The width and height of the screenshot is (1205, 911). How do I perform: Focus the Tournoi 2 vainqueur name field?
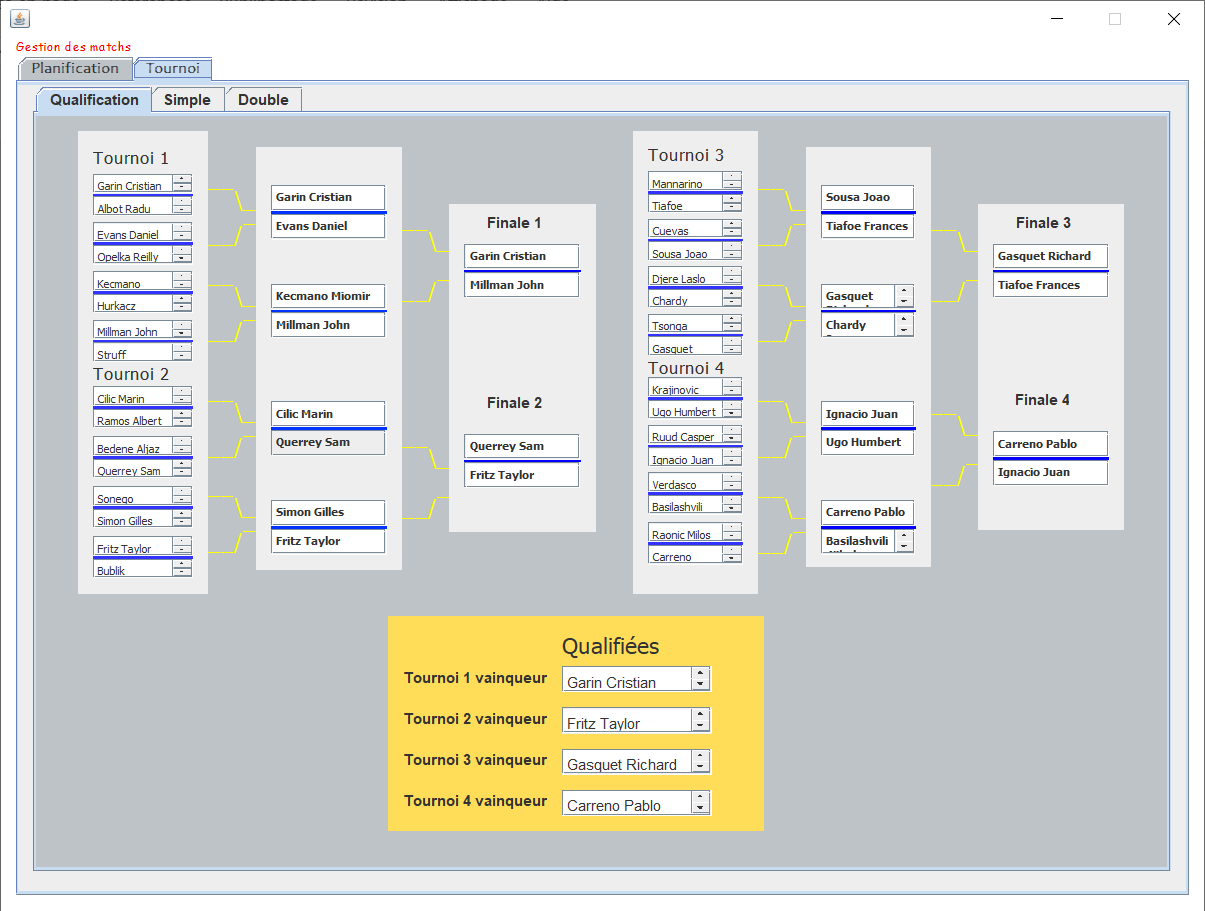click(627, 720)
